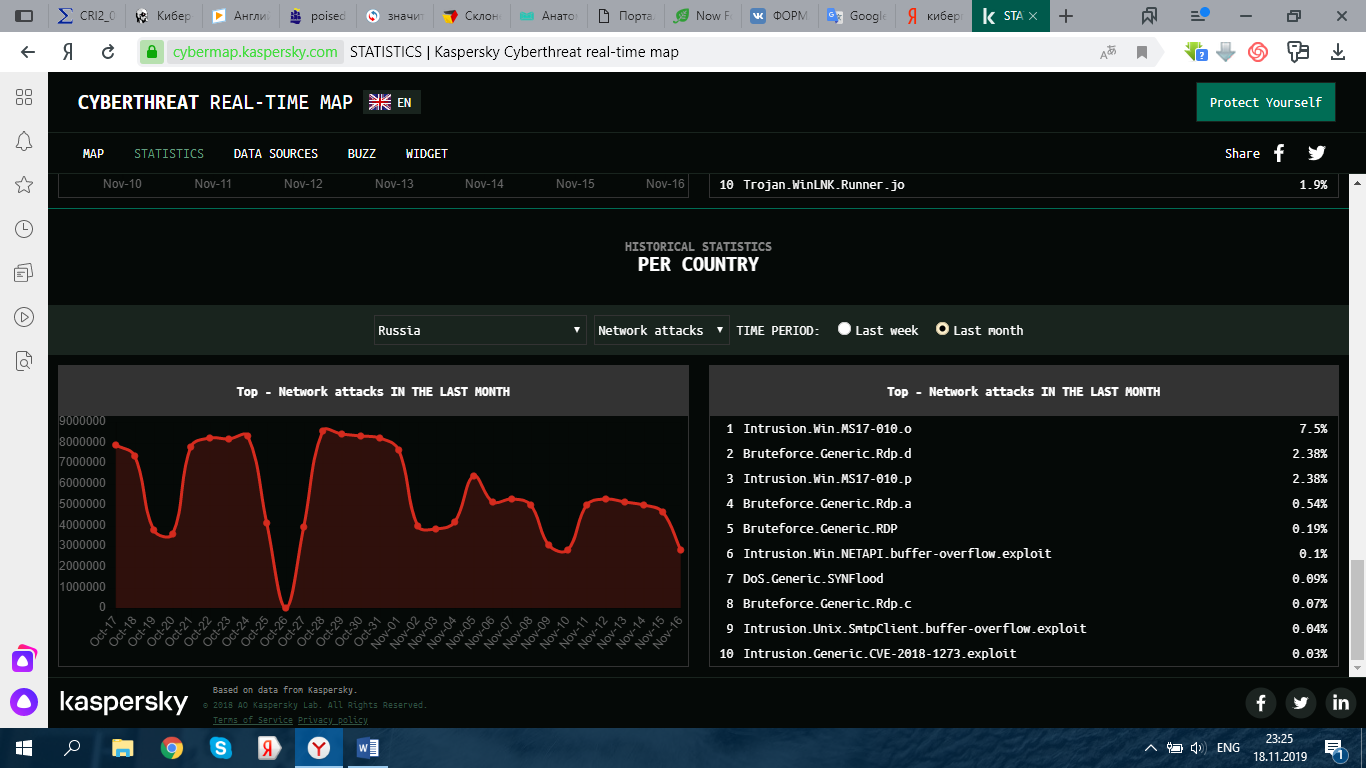Open collections icon in sidebar
The width and height of the screenshot is (1366, 768).
pos(24,273)
